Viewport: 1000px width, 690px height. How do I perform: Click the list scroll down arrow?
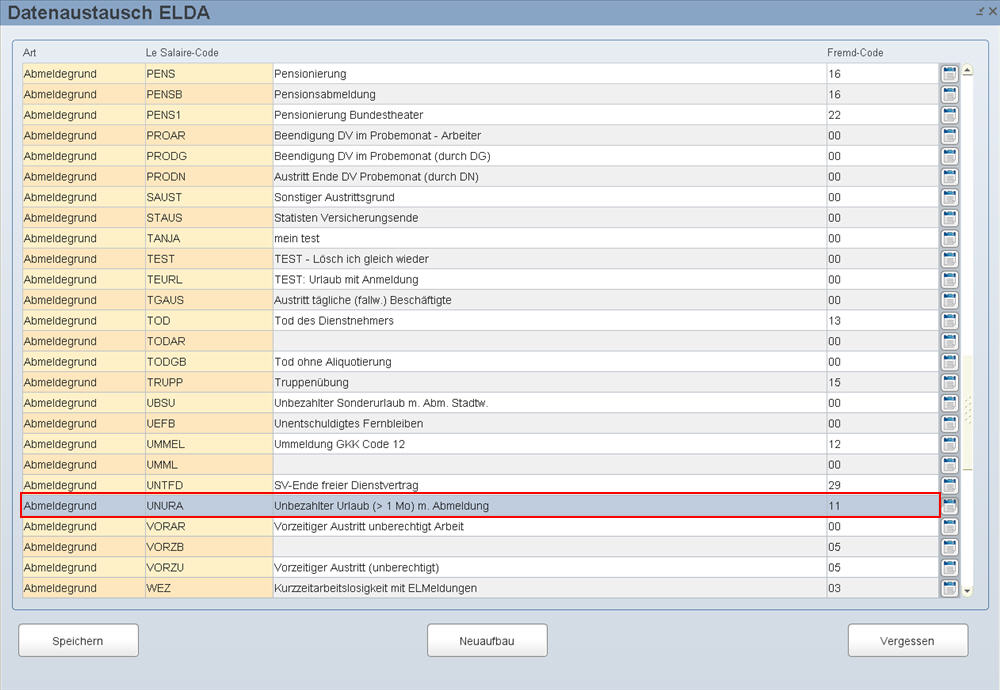click(967, 591)
